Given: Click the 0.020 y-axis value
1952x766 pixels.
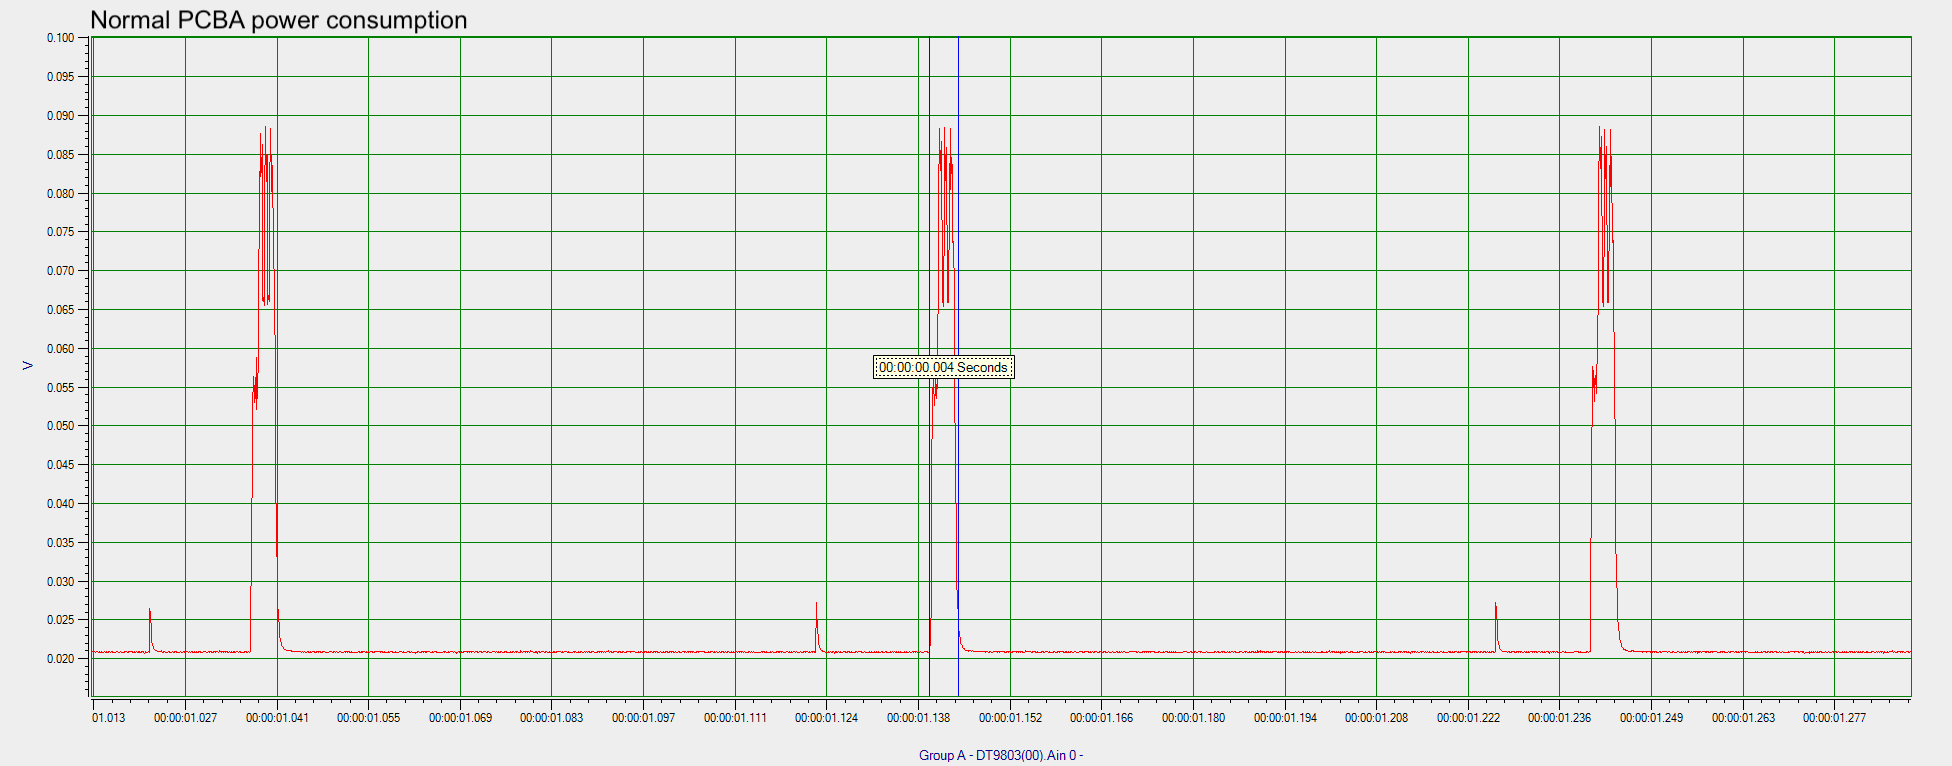Looking at the screenshot, I should pyautogui.click(x=60, y=659).
